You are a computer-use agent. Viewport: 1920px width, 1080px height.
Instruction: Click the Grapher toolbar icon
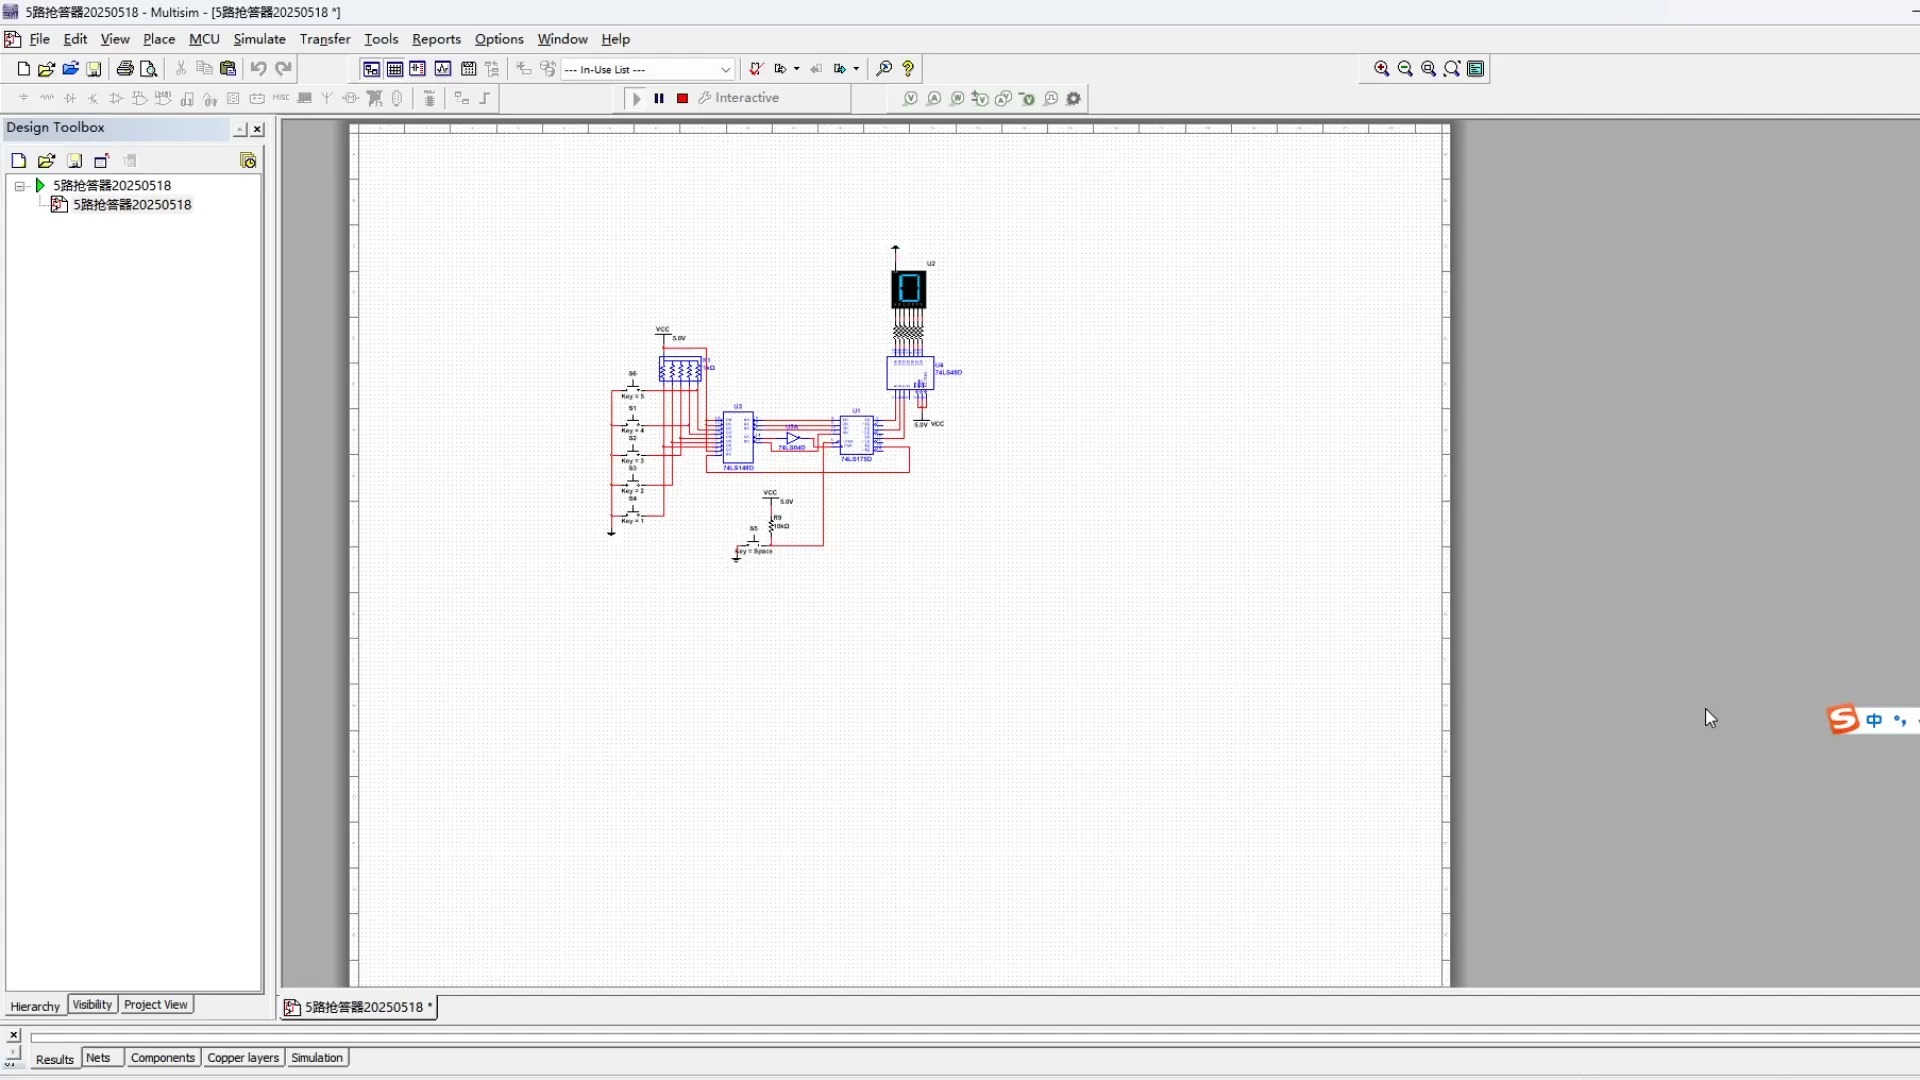click(x=443, y=69)
